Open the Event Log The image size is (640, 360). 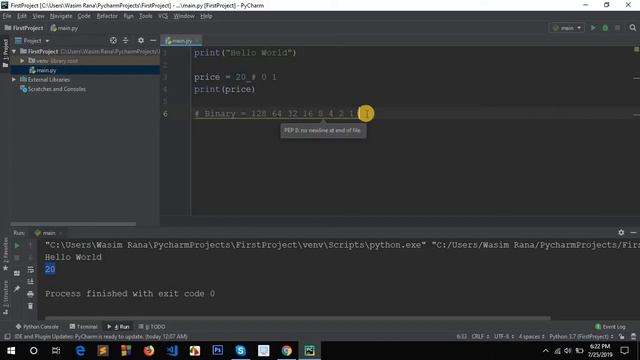point(610,327)
